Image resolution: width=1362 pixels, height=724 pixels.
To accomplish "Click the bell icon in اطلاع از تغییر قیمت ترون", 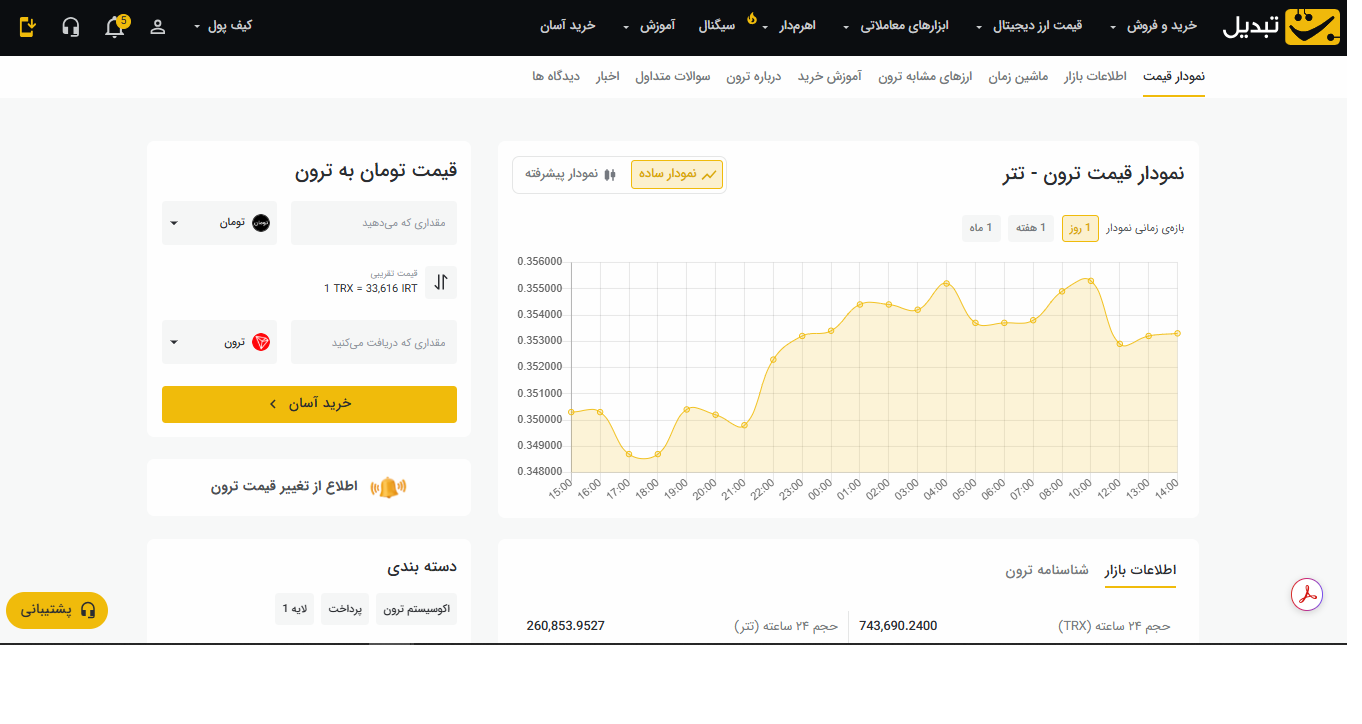I will point(390,487).
